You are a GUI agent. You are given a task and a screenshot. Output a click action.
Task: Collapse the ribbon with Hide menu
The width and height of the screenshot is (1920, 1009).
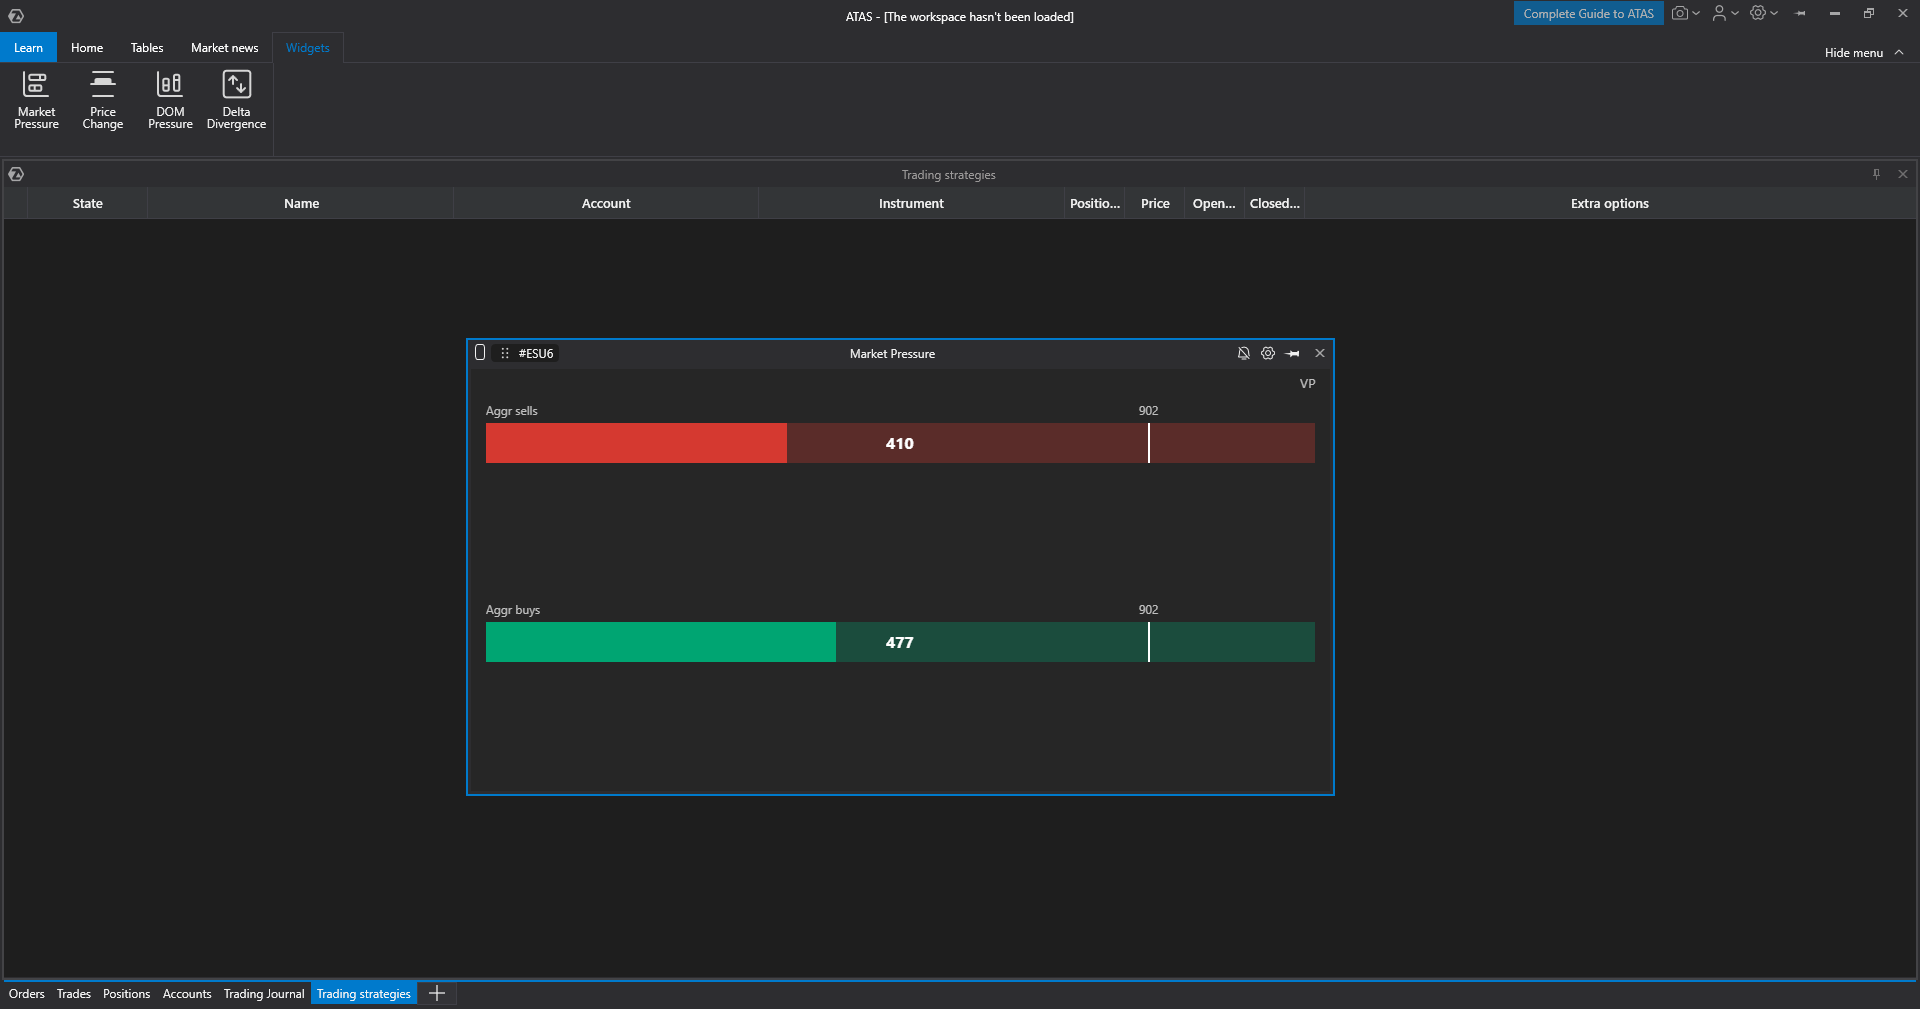[1863, 53]
